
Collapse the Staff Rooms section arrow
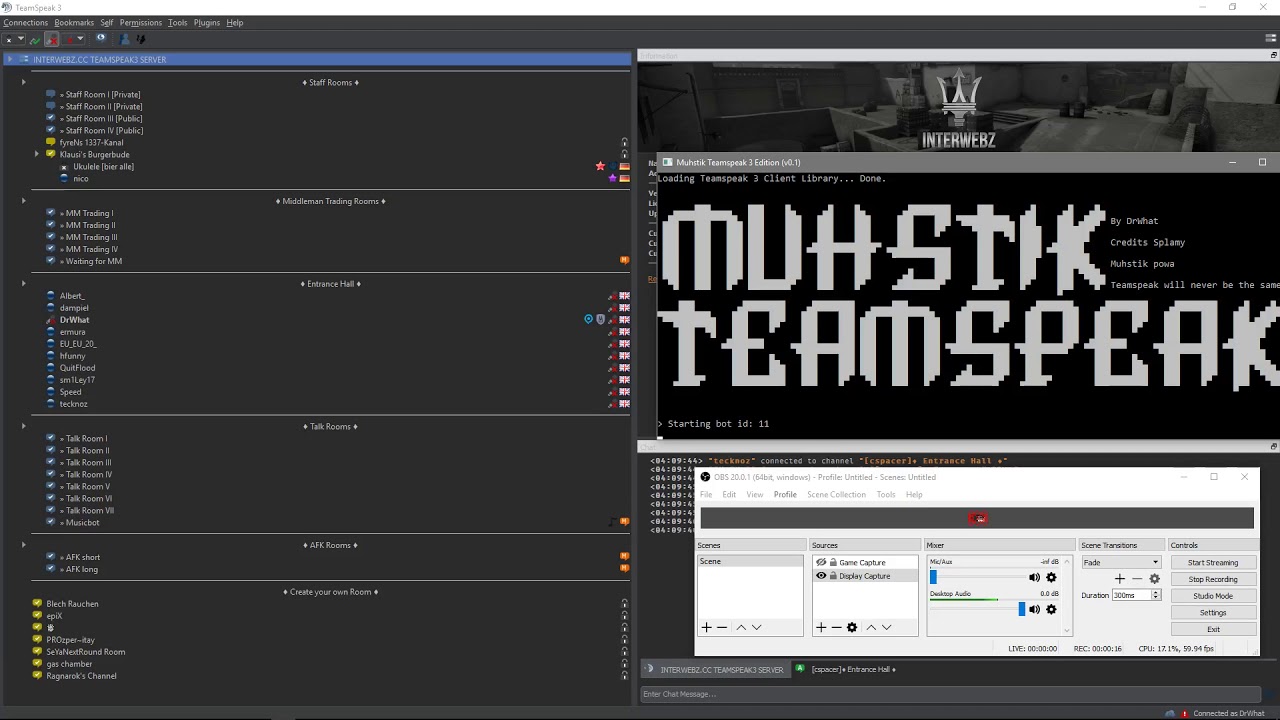coord(23,82)
